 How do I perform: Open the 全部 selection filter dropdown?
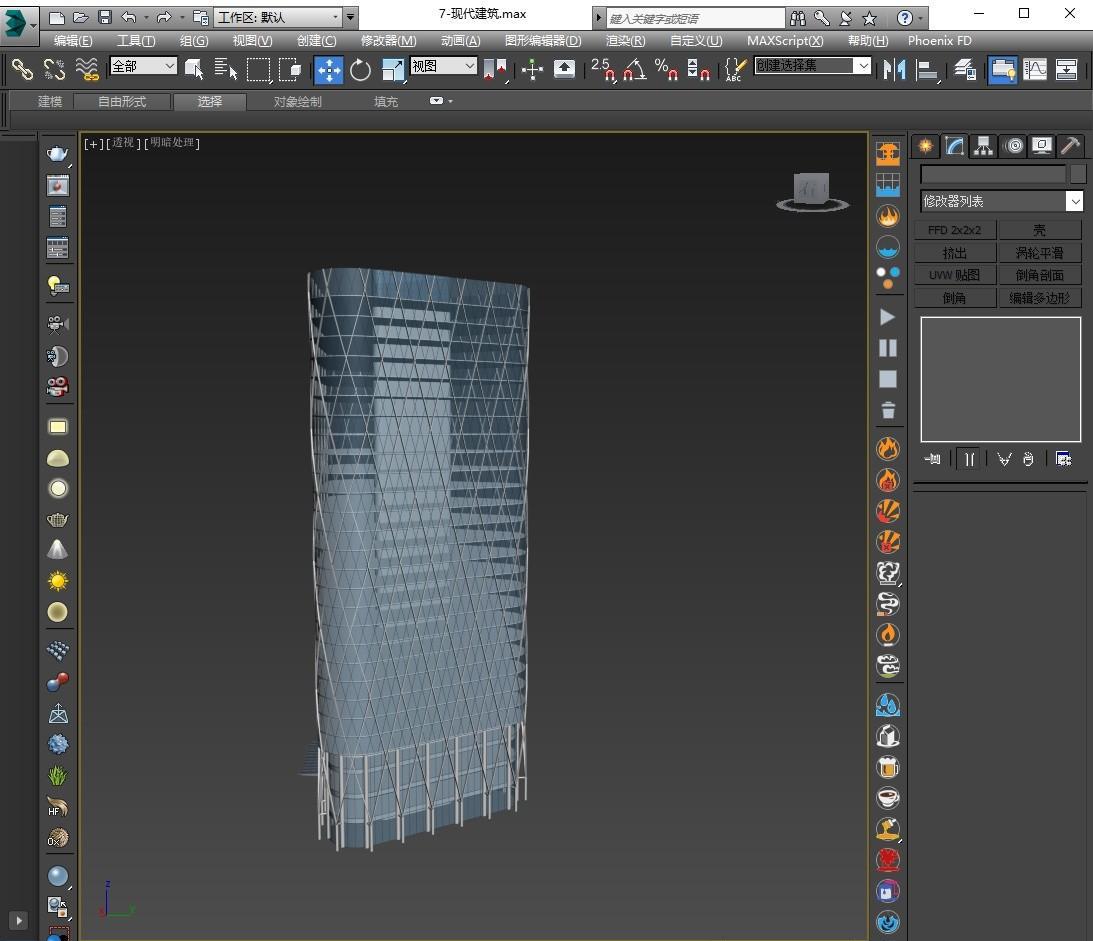[143, 66]
